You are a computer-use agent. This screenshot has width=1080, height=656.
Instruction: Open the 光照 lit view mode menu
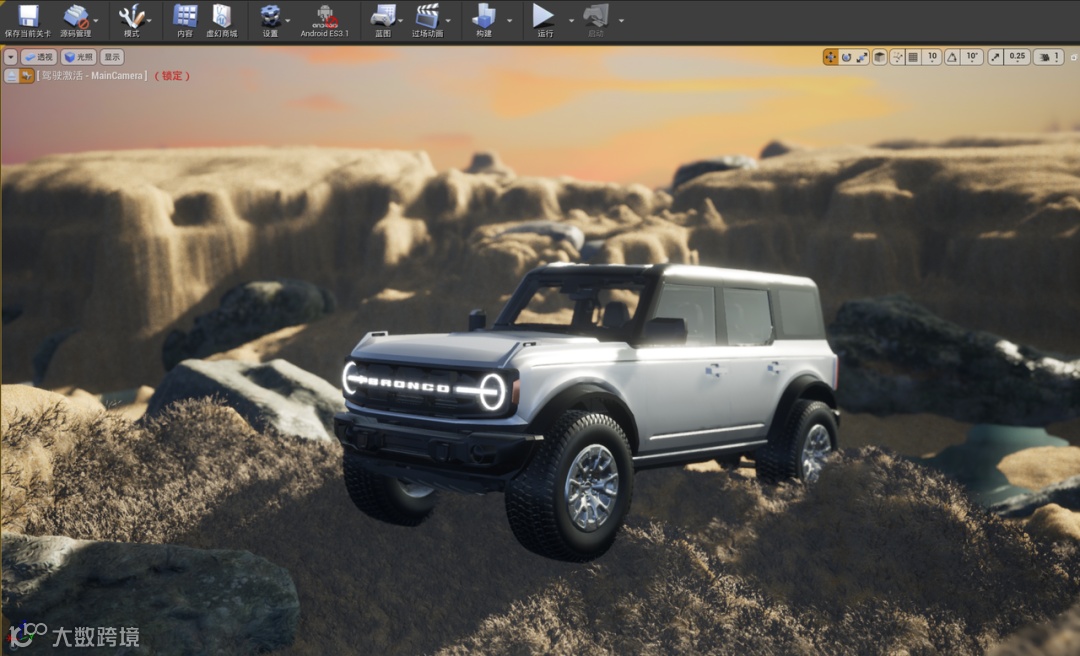79,57
